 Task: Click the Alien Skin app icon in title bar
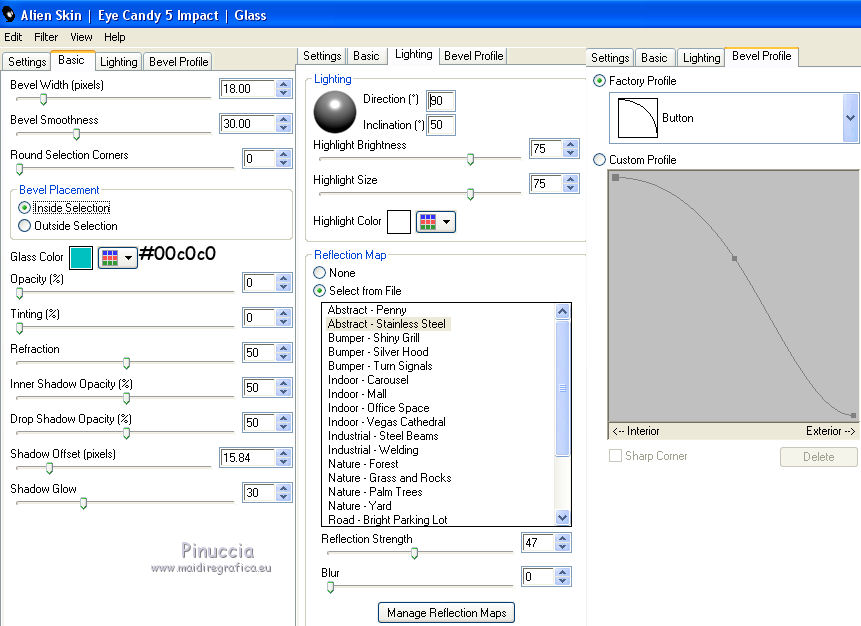(x=11, y=15)
